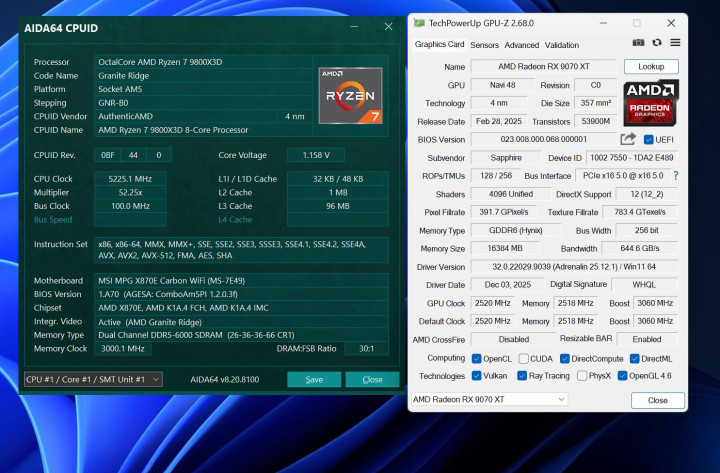
Task: Enable the CUDA checkbox
Action: pos(522,358)
